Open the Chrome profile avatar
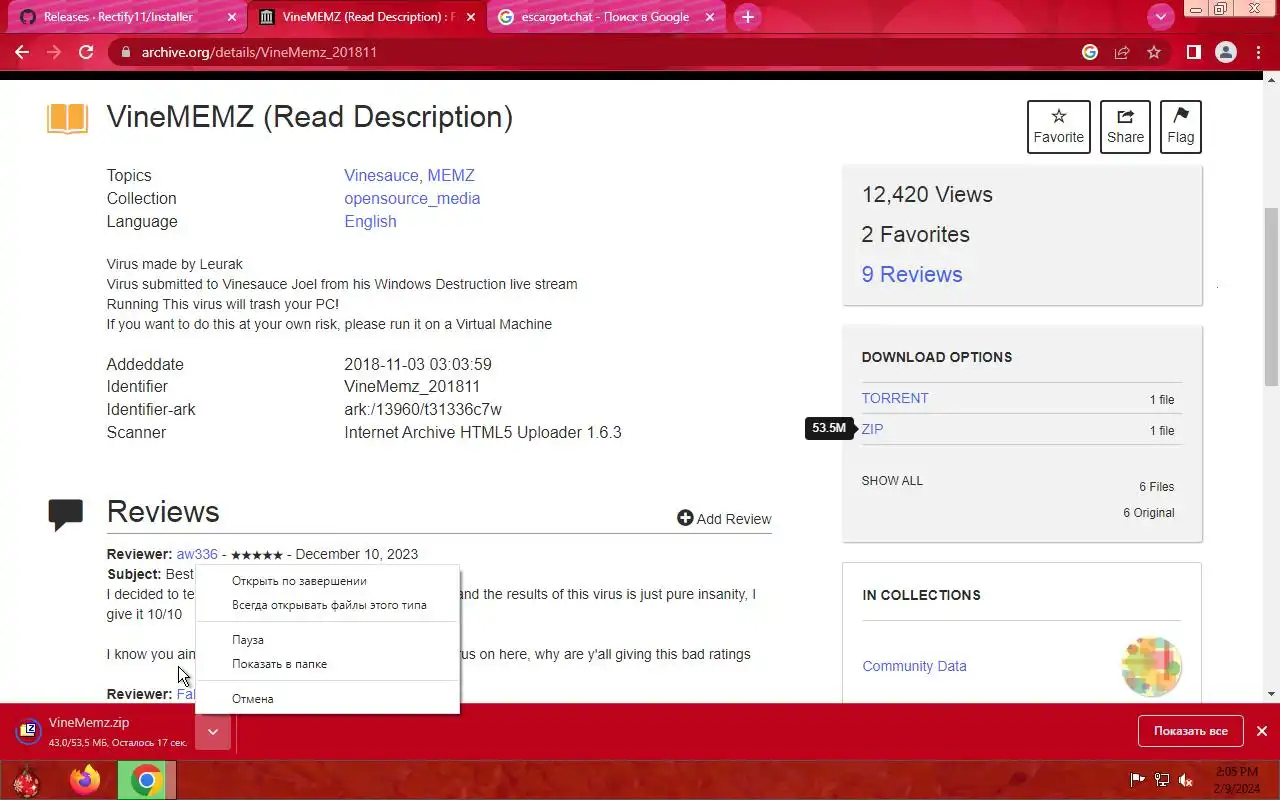Image resolution: width=1280 pixels, height=800 pixels. tap(1226, 52)
